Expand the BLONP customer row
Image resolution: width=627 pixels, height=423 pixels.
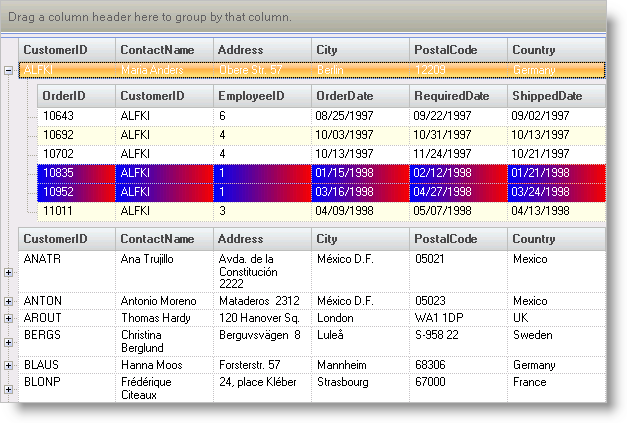tap(9, 381)
